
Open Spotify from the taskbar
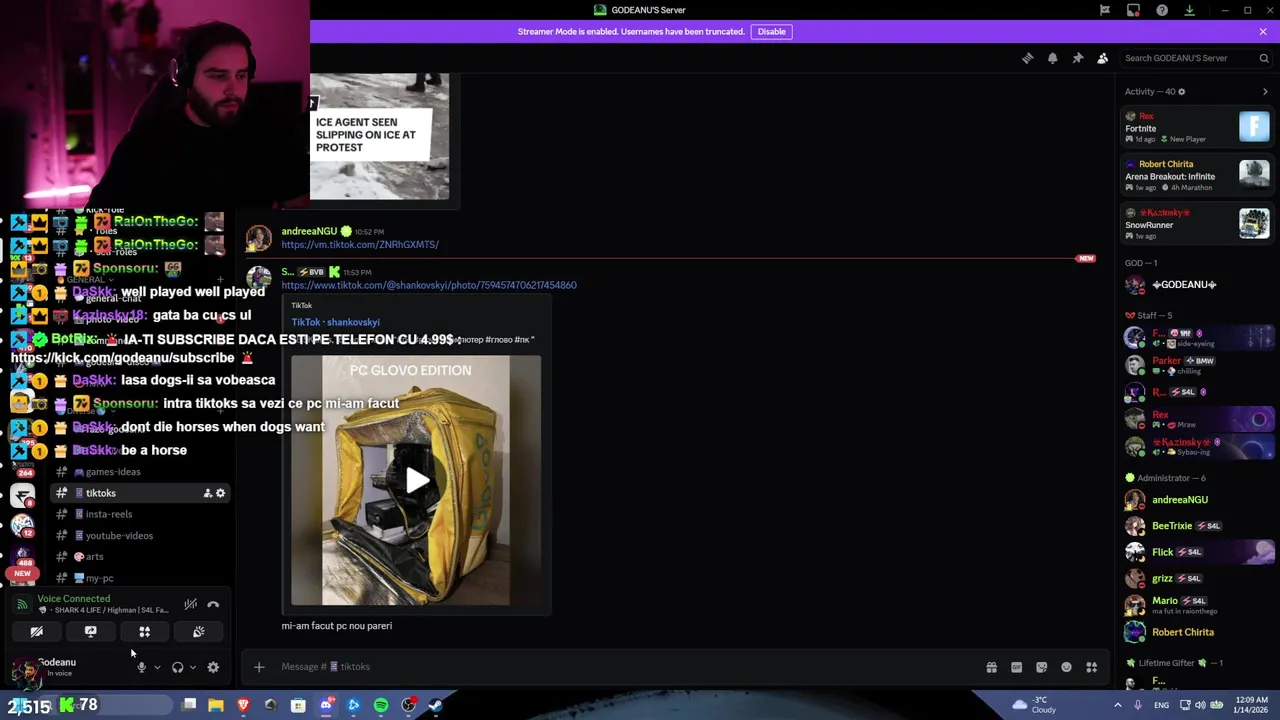pos(381,706)
